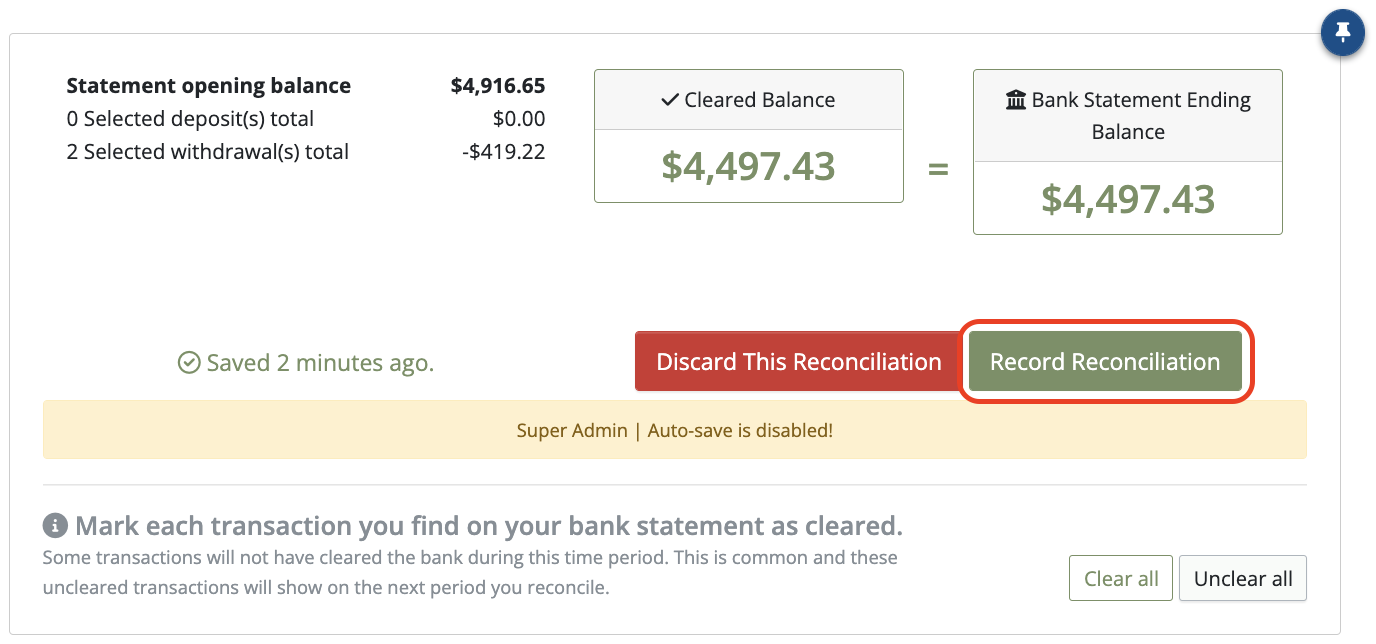Click Discard This Reconciliation button
Viewport: 1376px width, 644px height.
coord(799,362)
